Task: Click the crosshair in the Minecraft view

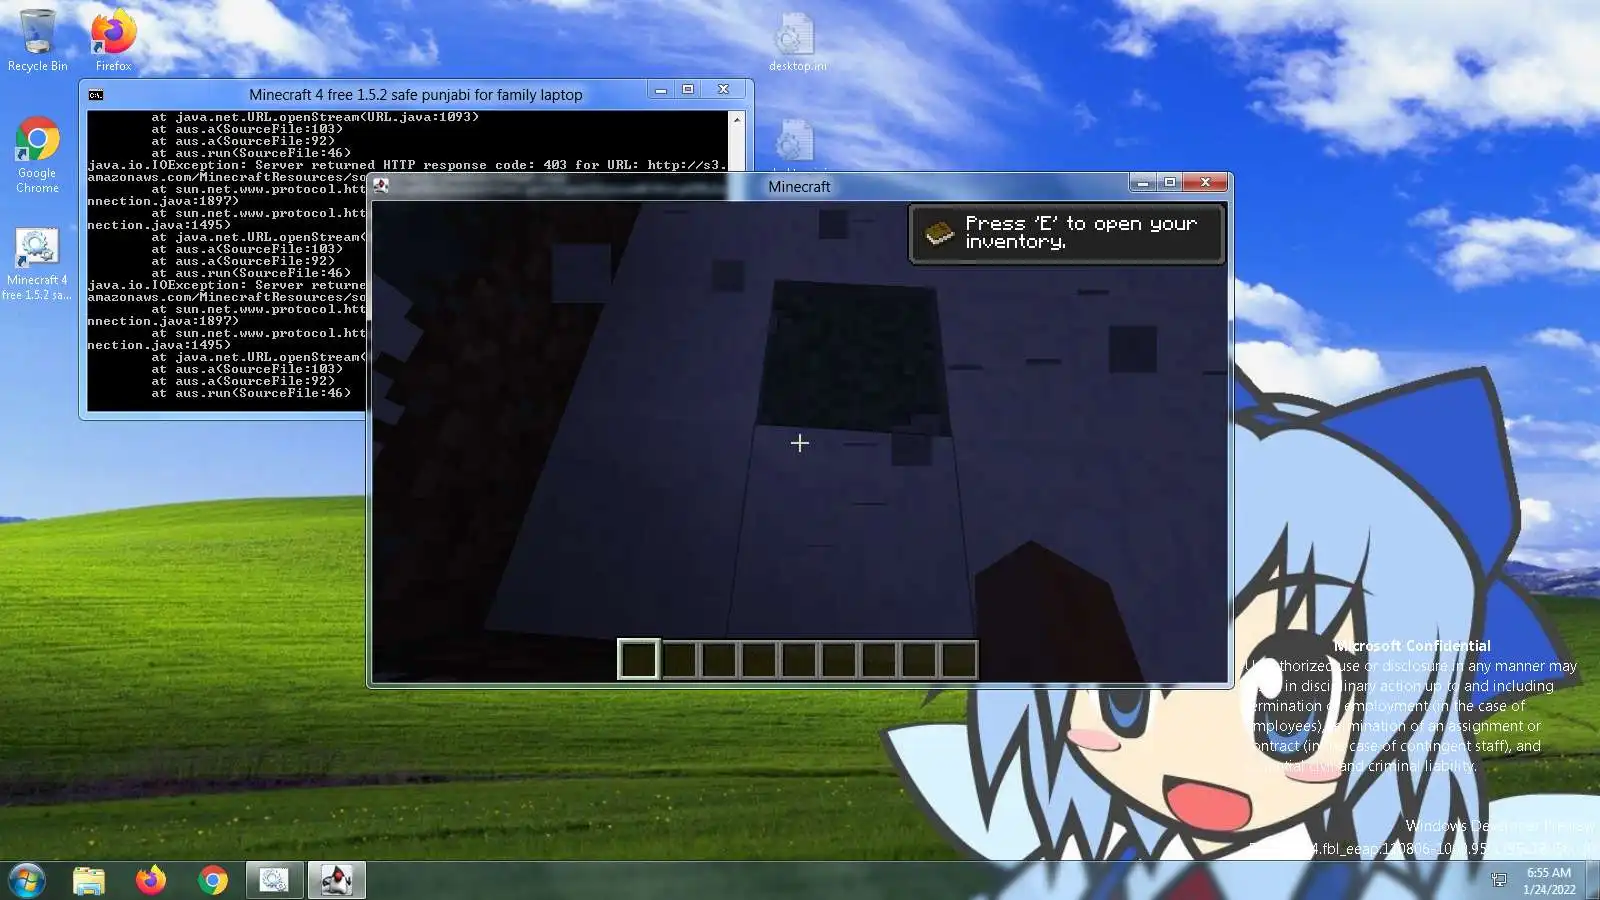Action: pyautogui.click(x=800, y=443)
